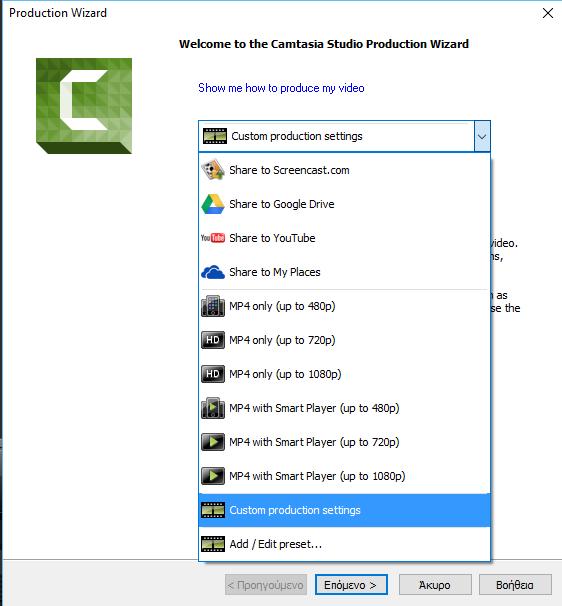Pick Share to YouTube option
The image size is (562, 606).
pos(344,238)
